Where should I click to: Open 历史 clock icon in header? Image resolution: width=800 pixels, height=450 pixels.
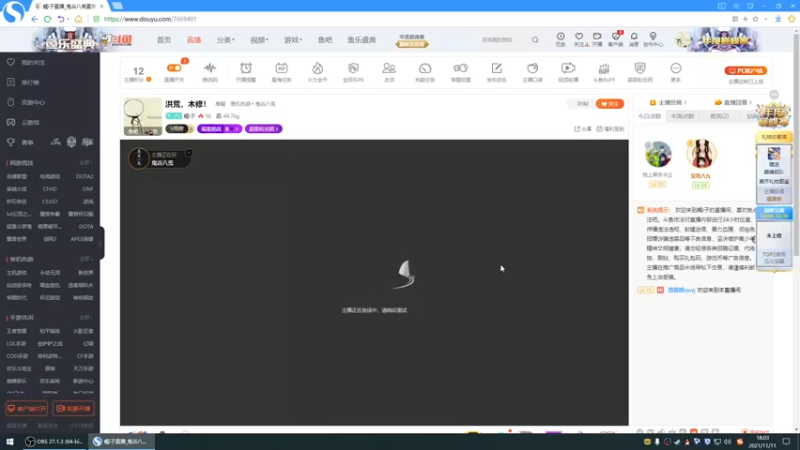tap(560, 37)
